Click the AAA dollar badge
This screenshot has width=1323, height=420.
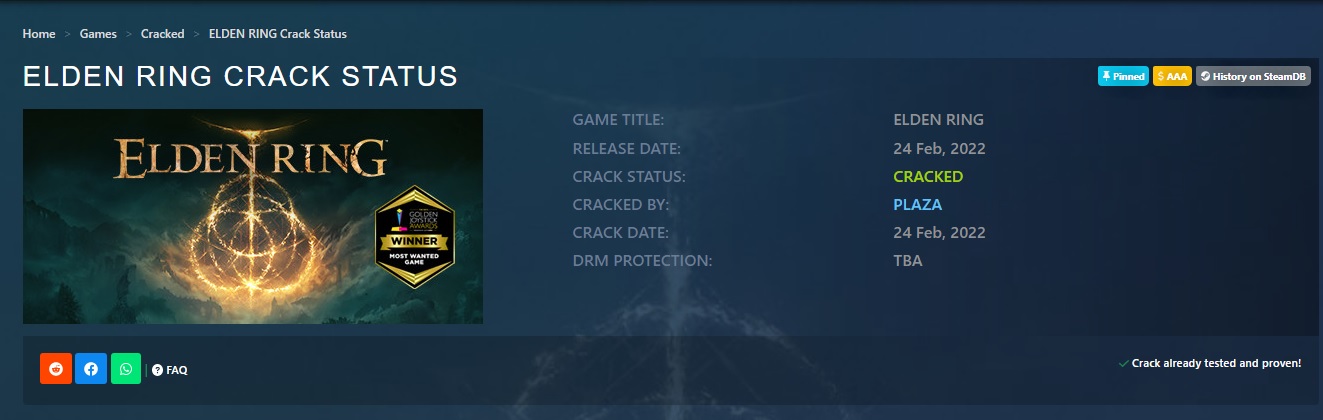(1172, 76)
